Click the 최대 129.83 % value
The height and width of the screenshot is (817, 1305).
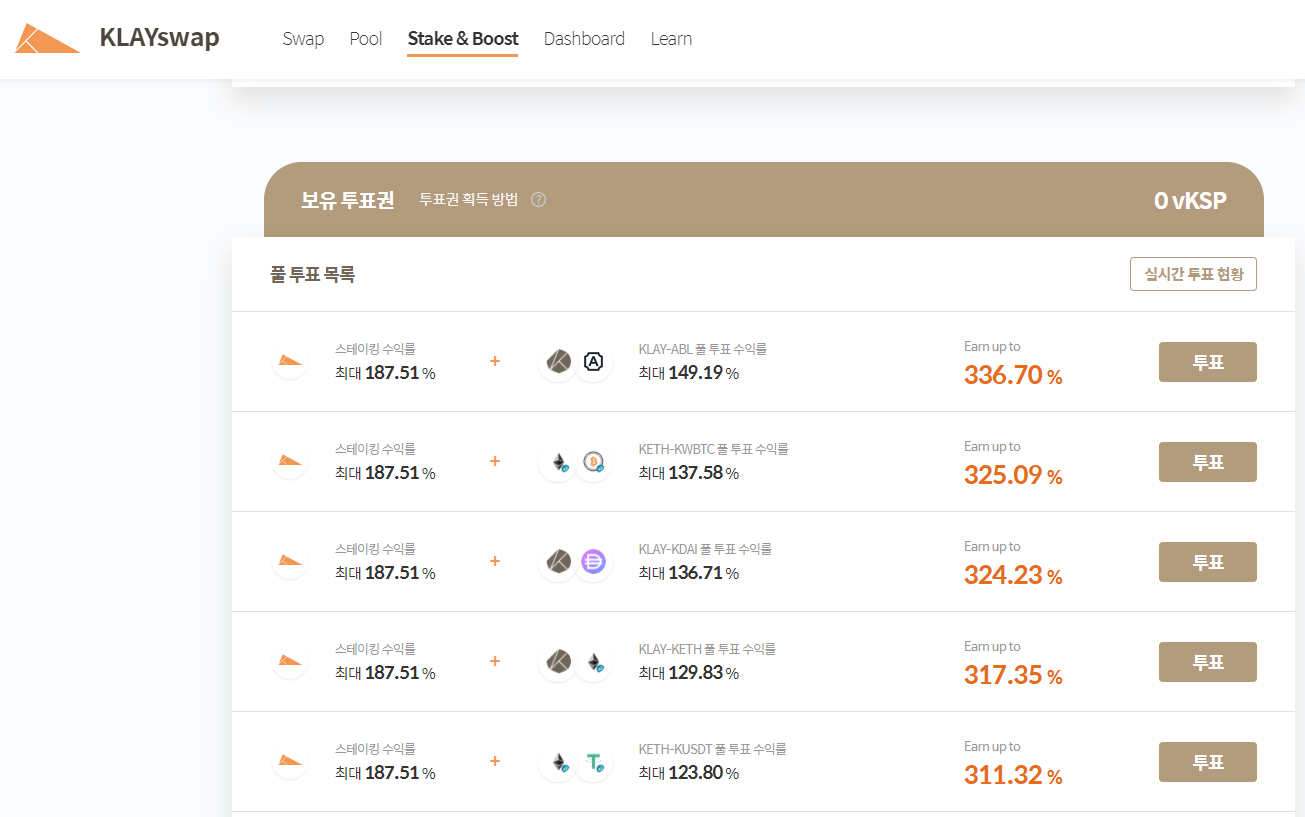(689, 673)
